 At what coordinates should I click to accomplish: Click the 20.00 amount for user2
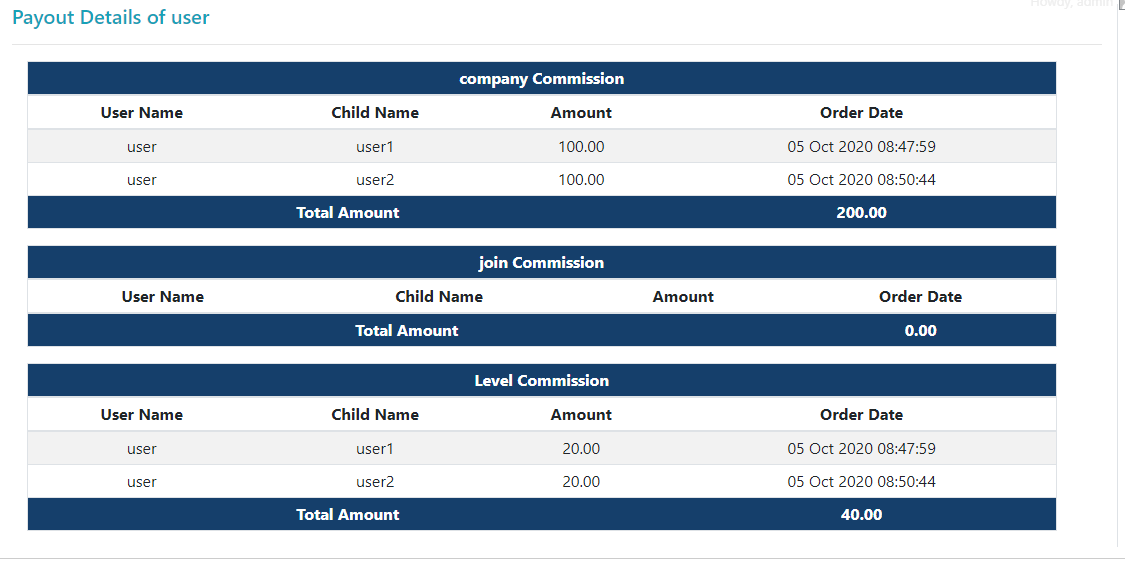click(581, 482)
